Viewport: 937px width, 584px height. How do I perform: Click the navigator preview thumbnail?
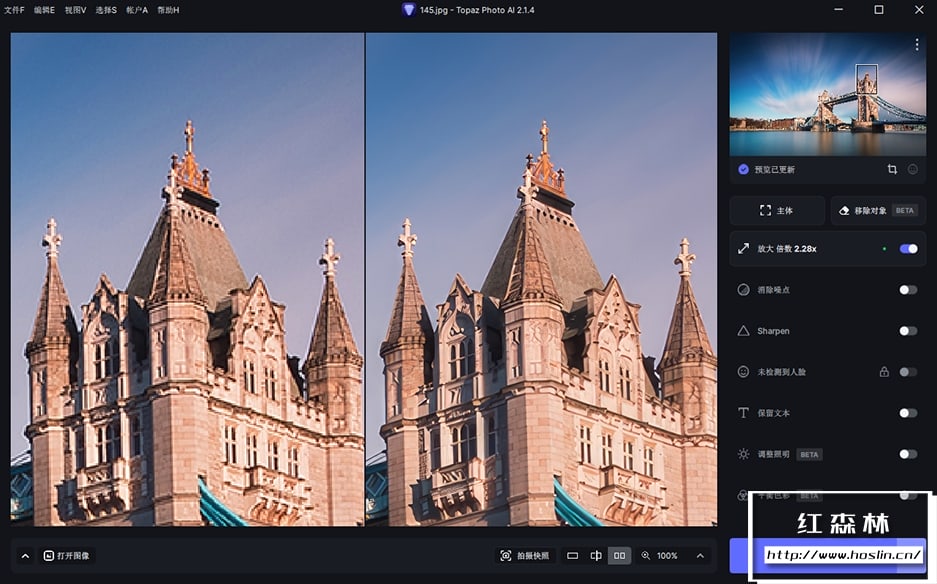[828, 94]
